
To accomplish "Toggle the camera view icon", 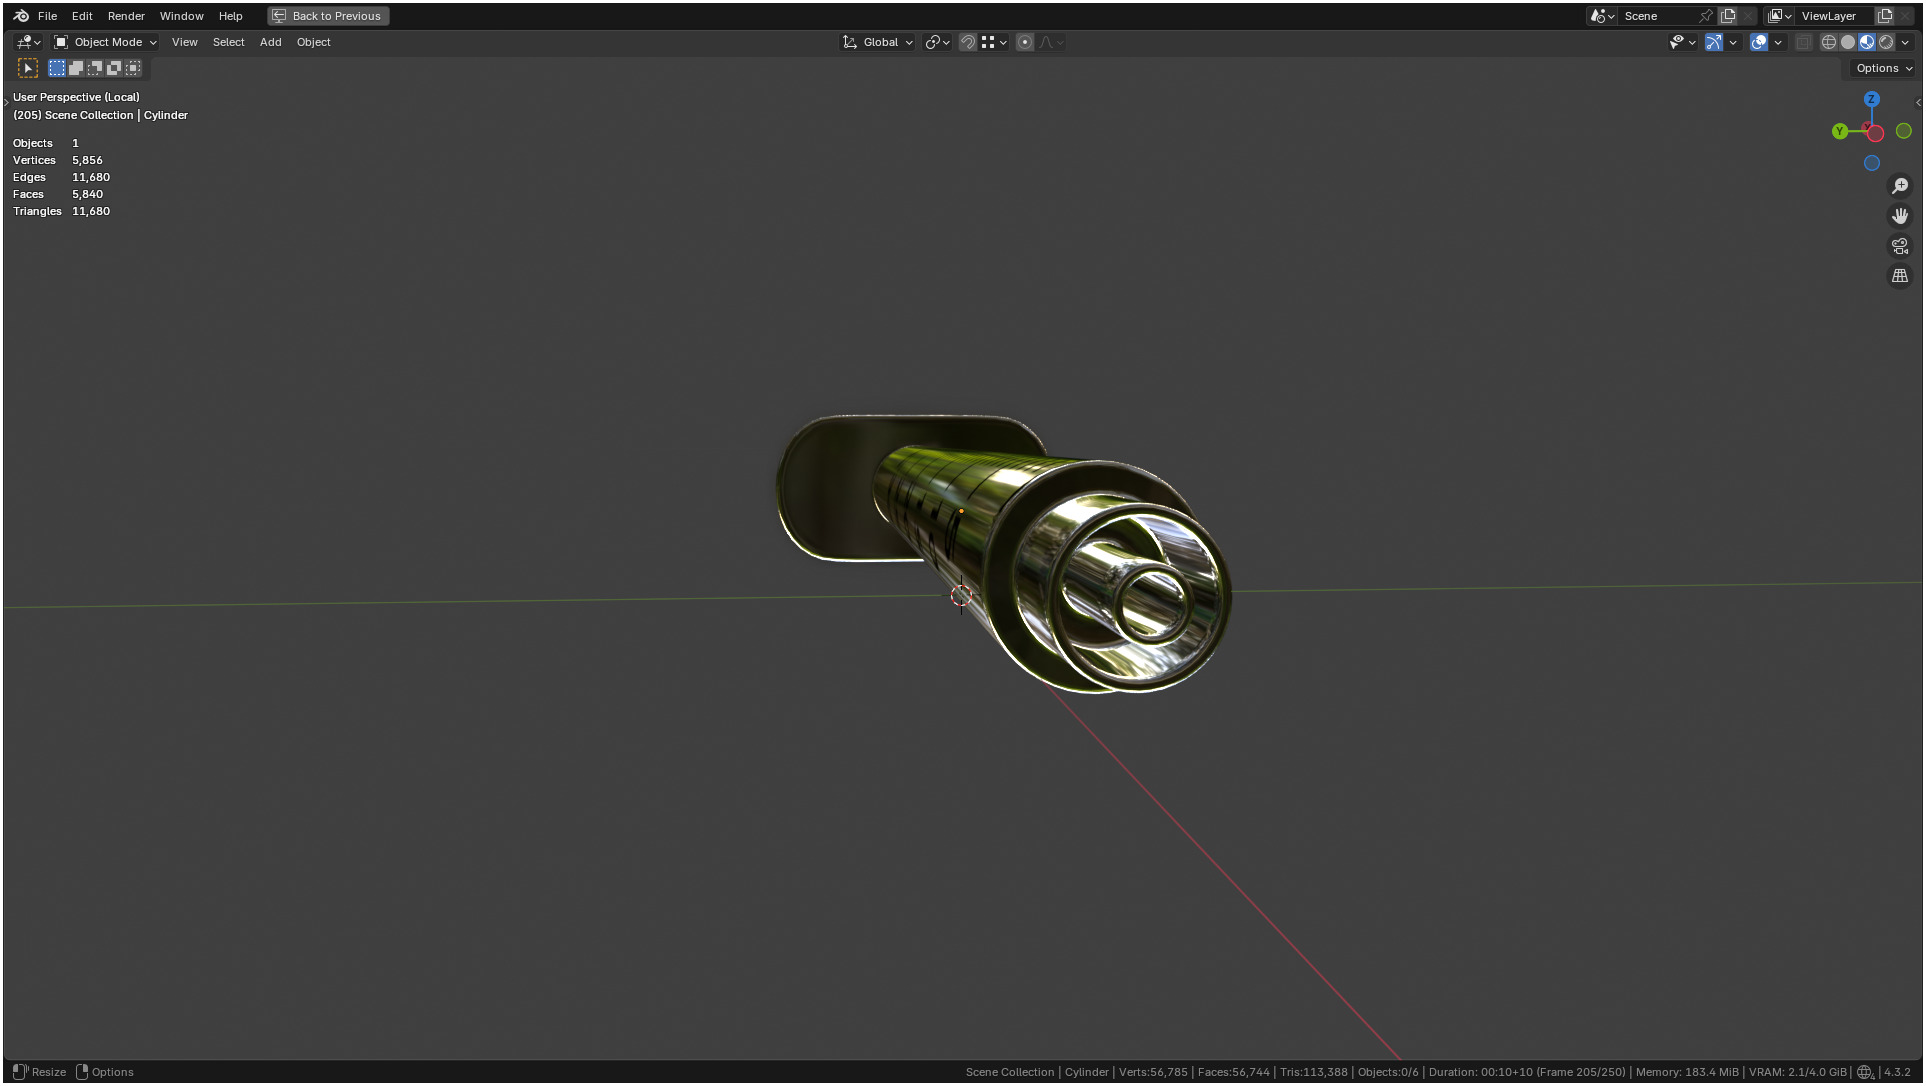I will [1900, 246].
